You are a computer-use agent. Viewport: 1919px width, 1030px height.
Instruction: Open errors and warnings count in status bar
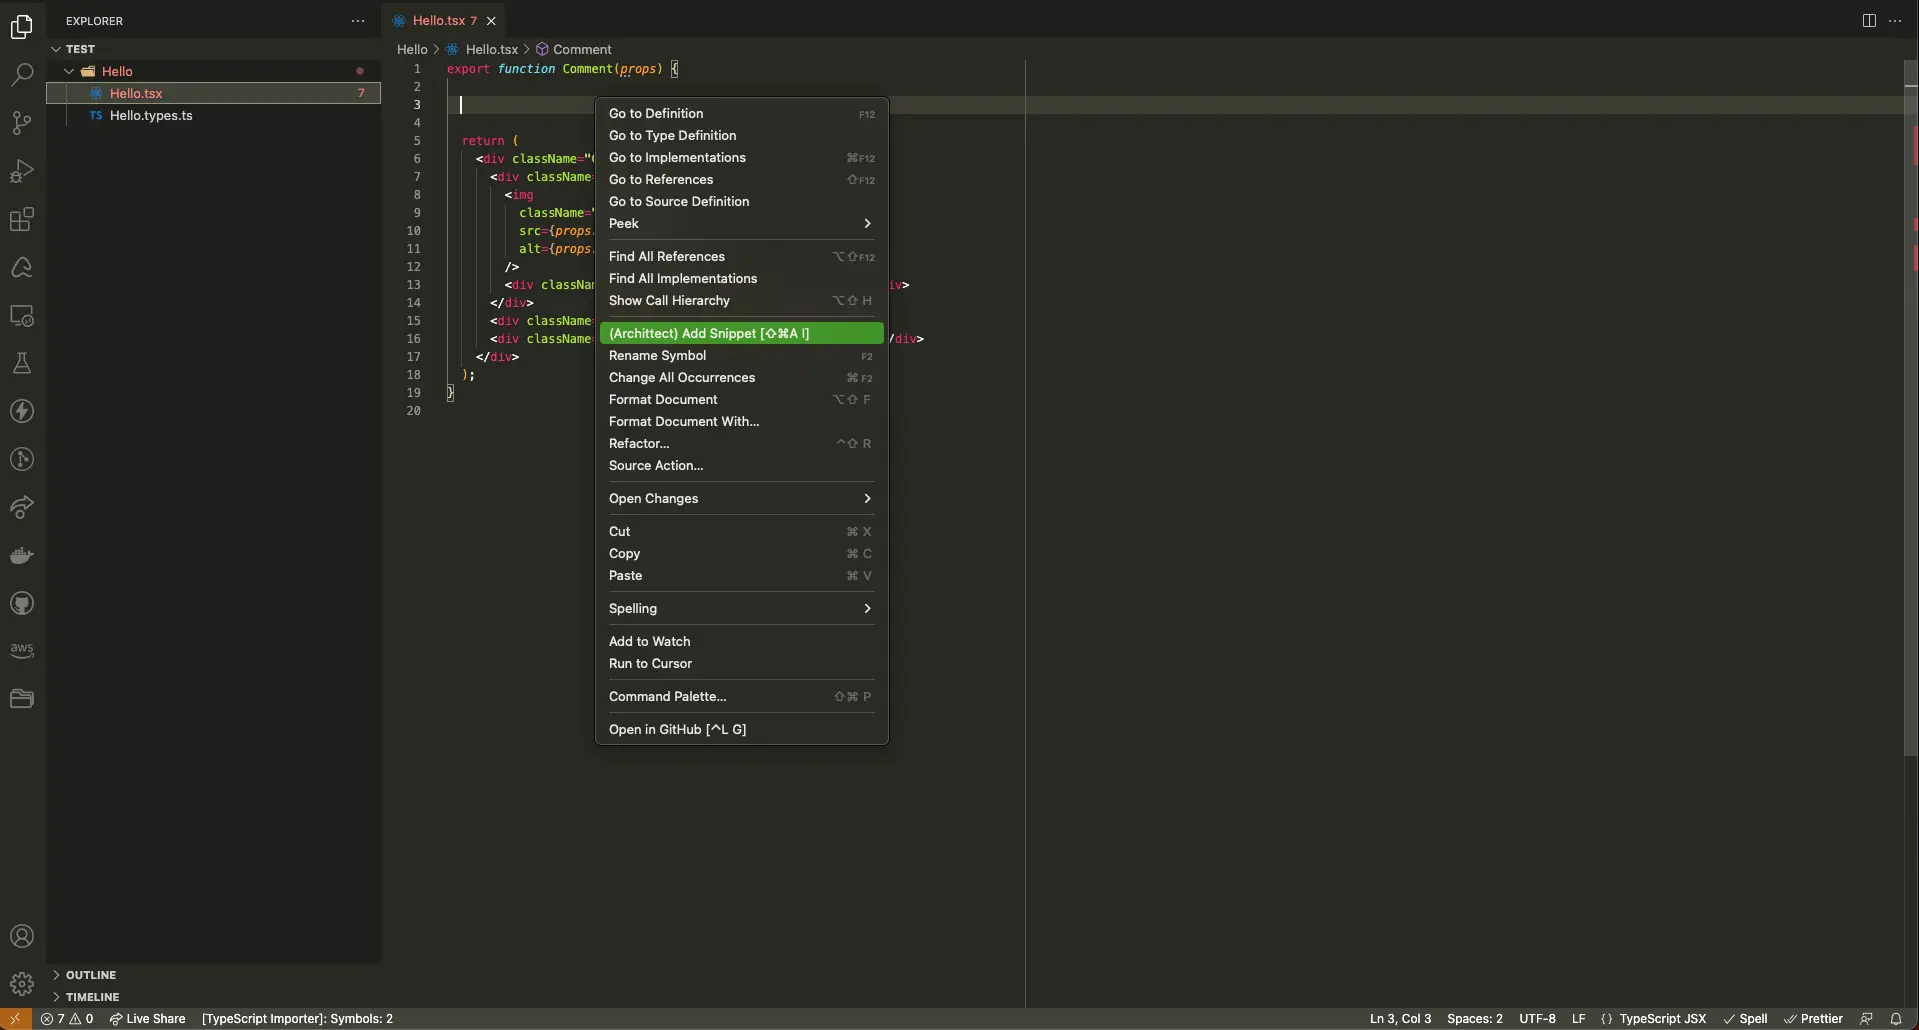(67, 1019)
